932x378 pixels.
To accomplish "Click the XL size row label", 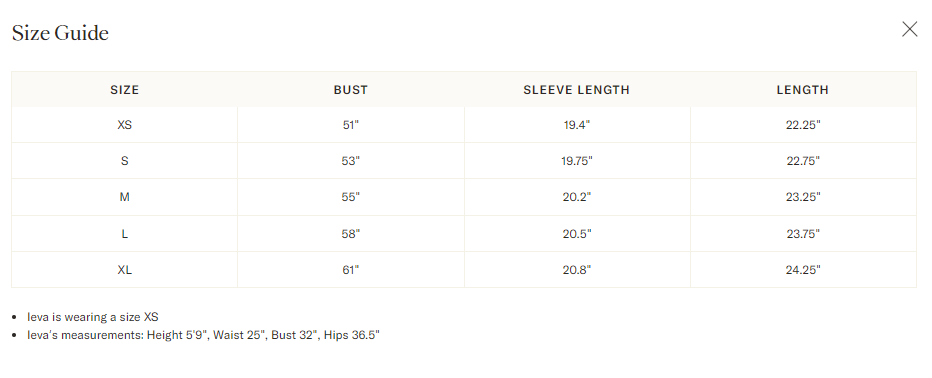I will point(125,270).
